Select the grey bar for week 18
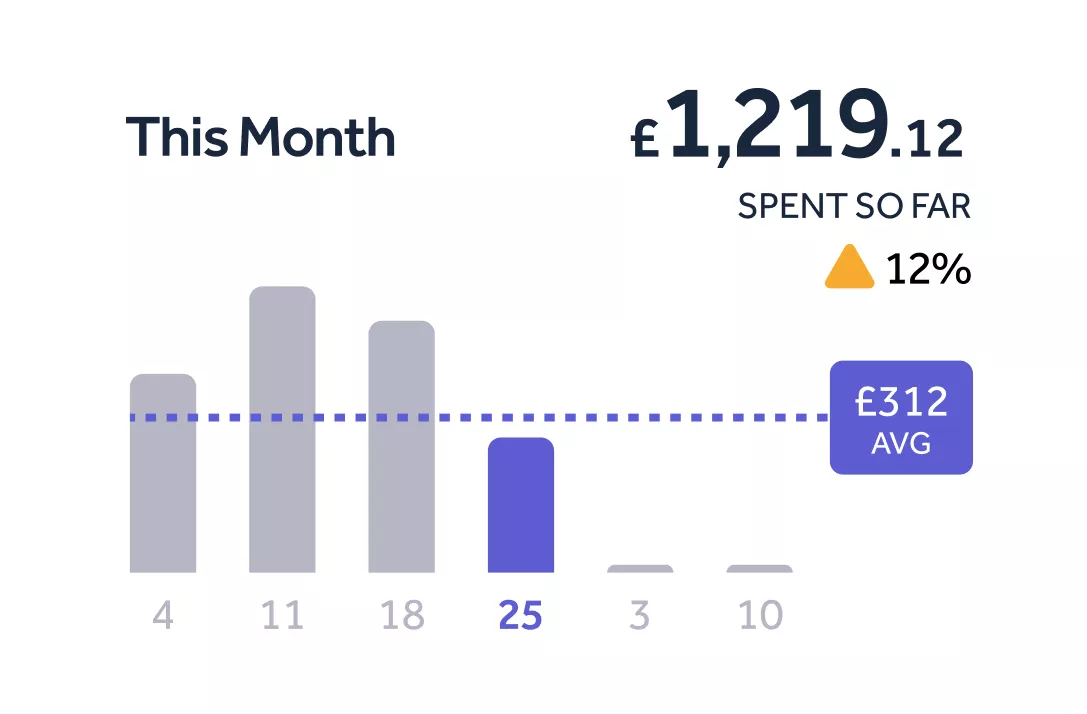The height and width of the screenshot is (714, 1087). click(401, 447)
